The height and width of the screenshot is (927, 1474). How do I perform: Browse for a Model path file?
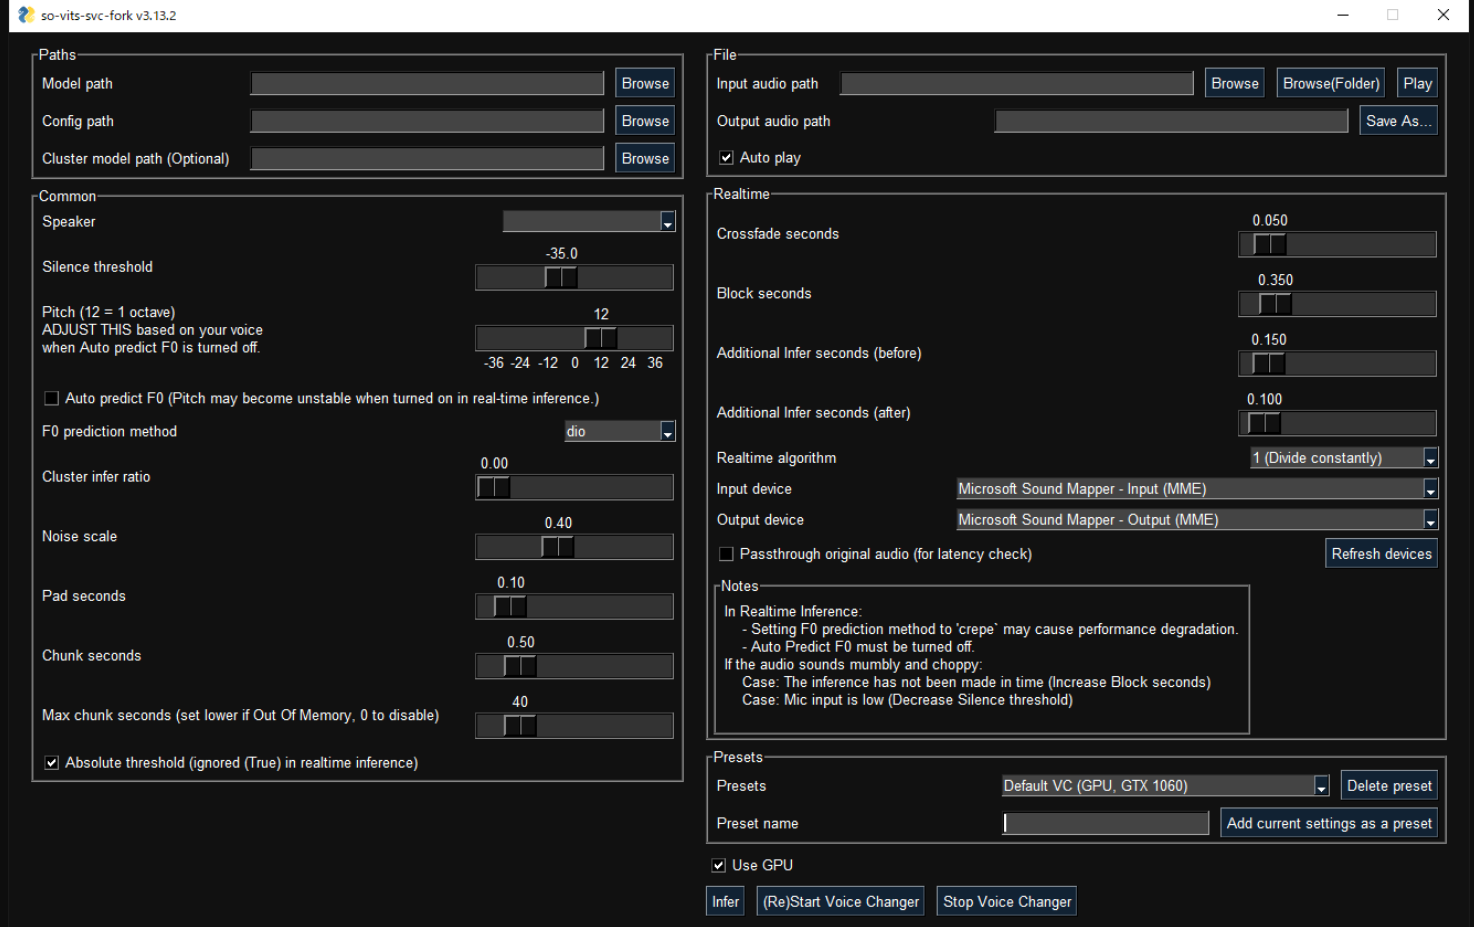point(644,82)
